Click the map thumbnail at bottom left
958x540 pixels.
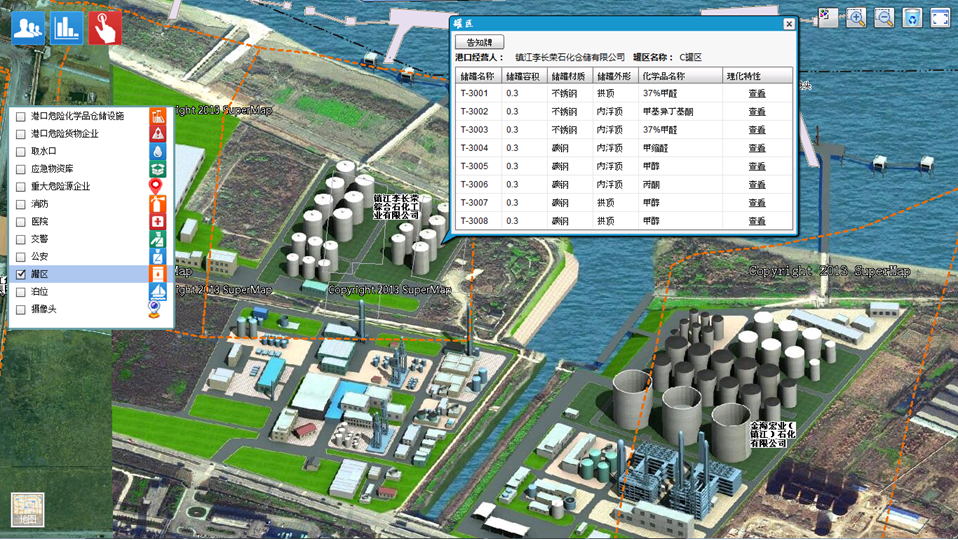27,510
